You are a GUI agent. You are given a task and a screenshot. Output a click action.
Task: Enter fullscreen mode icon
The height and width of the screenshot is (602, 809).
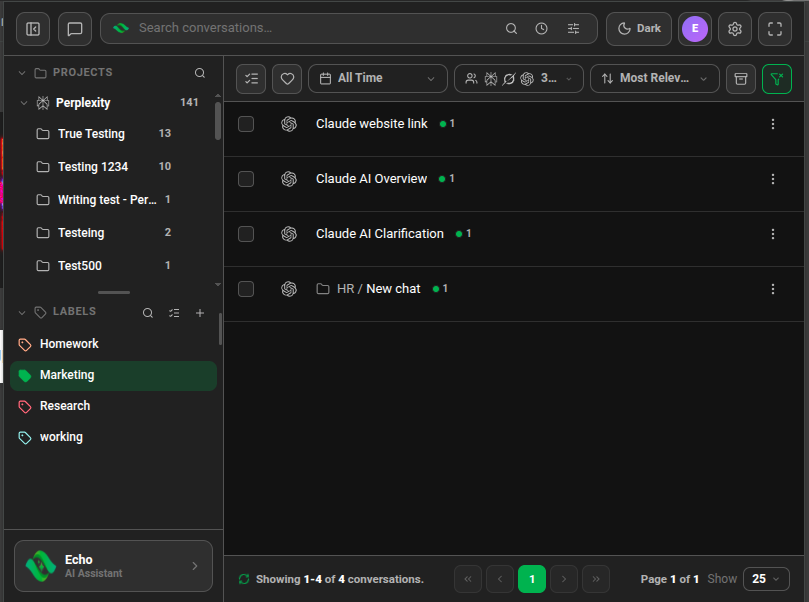[774, 29]
